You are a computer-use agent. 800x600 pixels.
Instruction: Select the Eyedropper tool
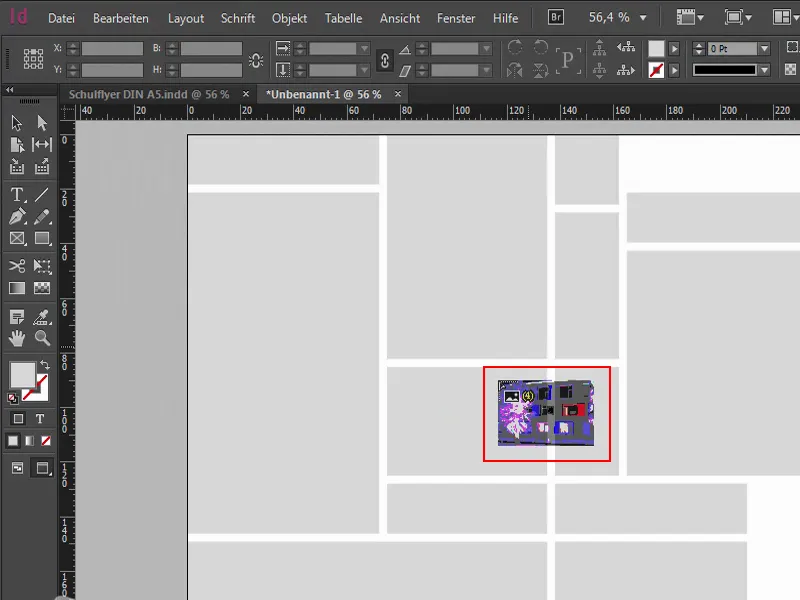point(42,317)
